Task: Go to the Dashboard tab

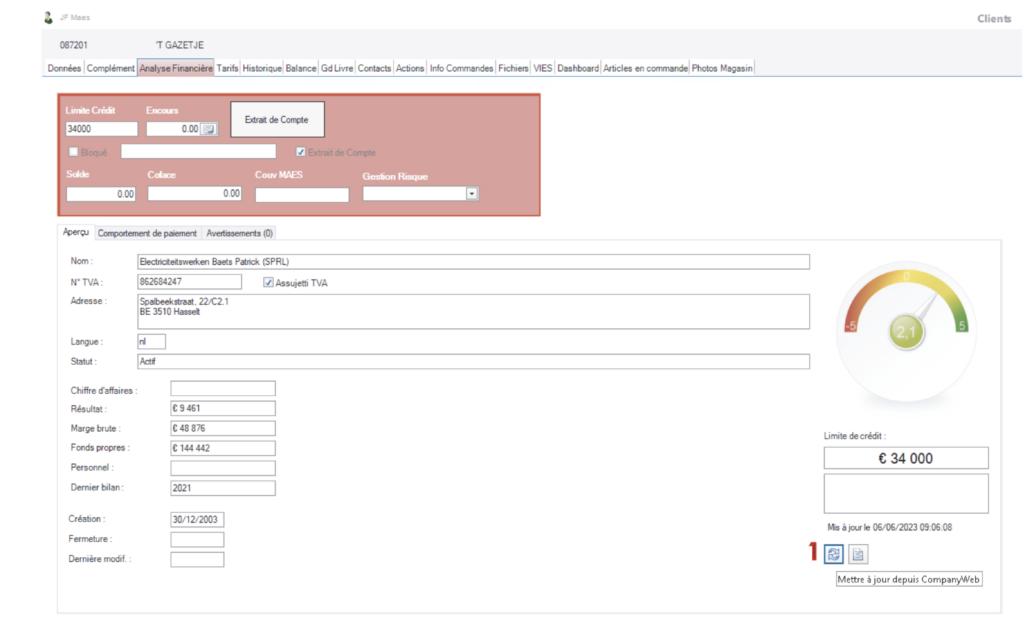Action: [577, 68]
